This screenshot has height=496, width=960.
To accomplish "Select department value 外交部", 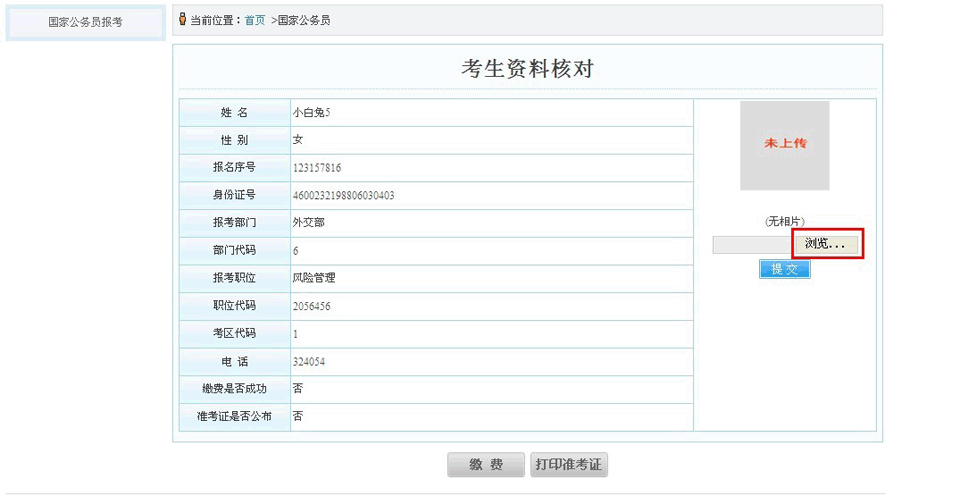I will 309,223.
